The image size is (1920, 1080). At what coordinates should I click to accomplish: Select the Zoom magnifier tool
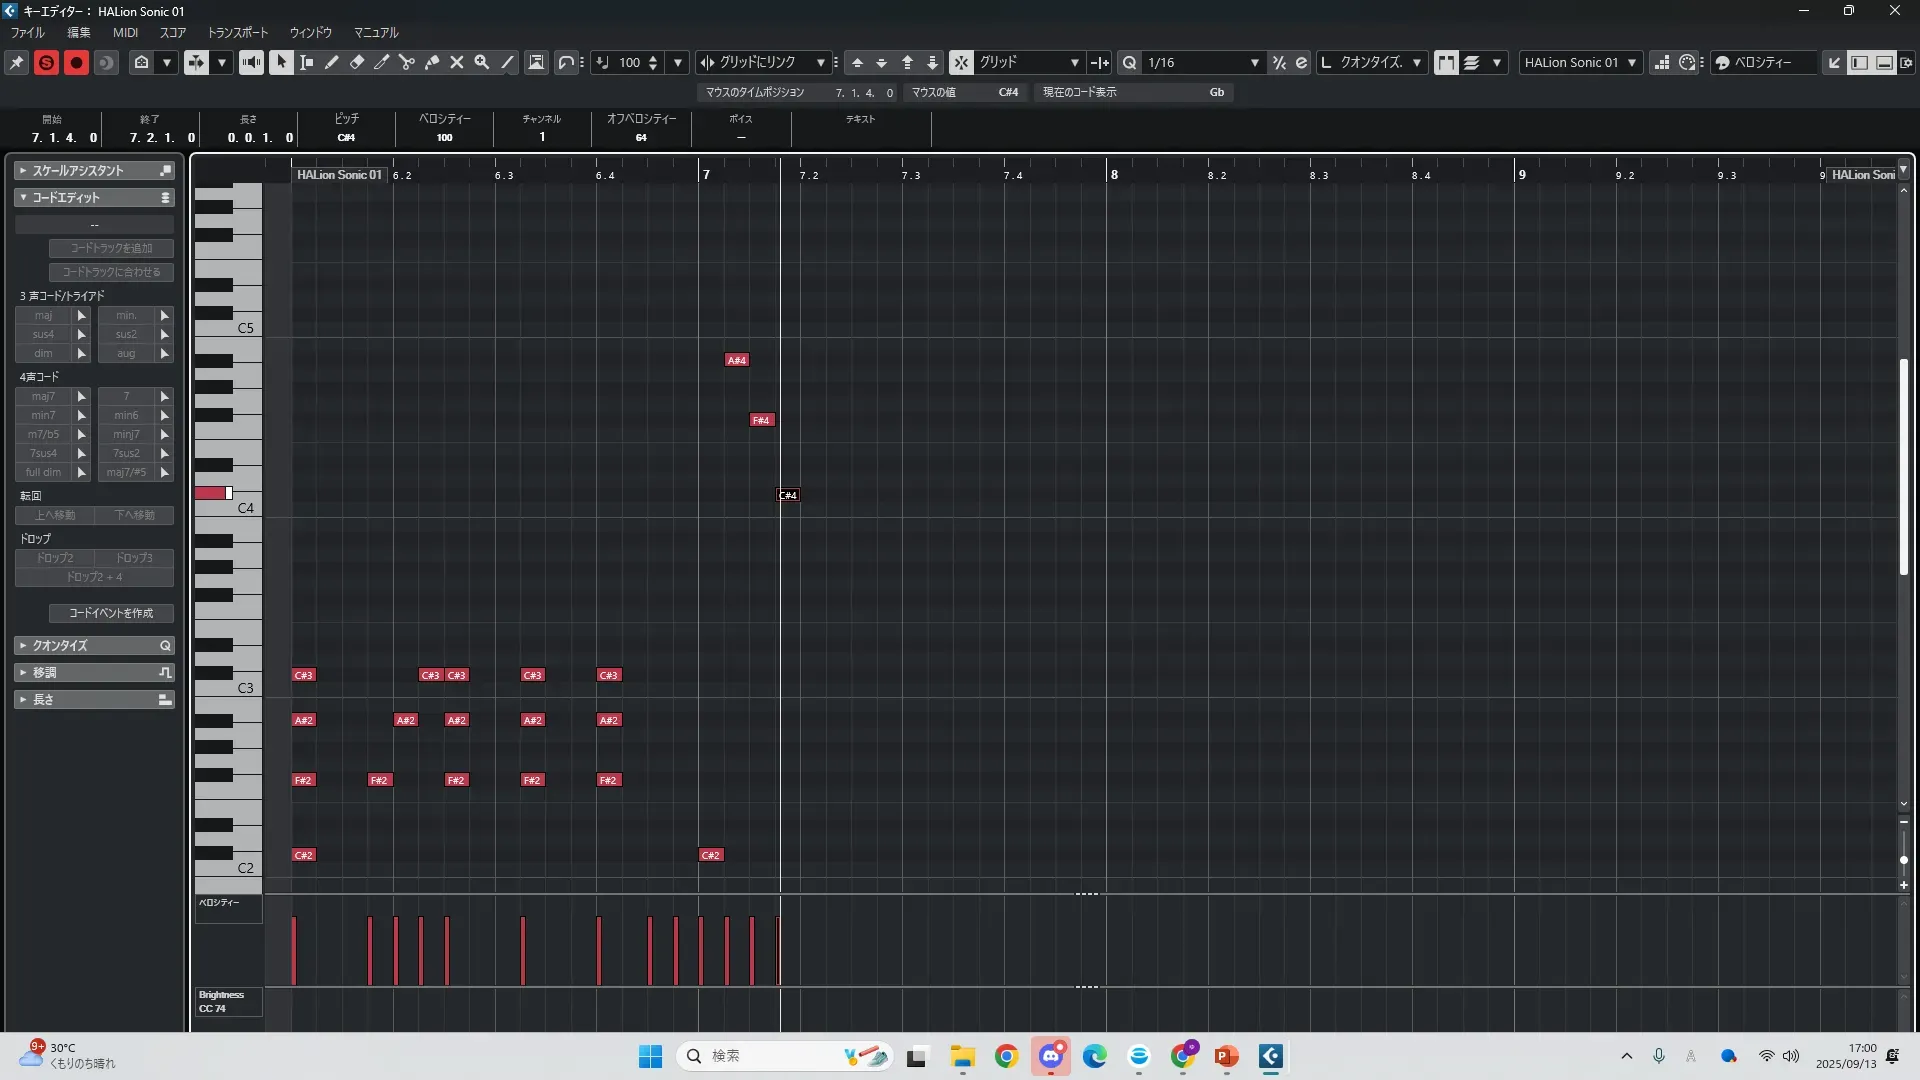point(482,62)
